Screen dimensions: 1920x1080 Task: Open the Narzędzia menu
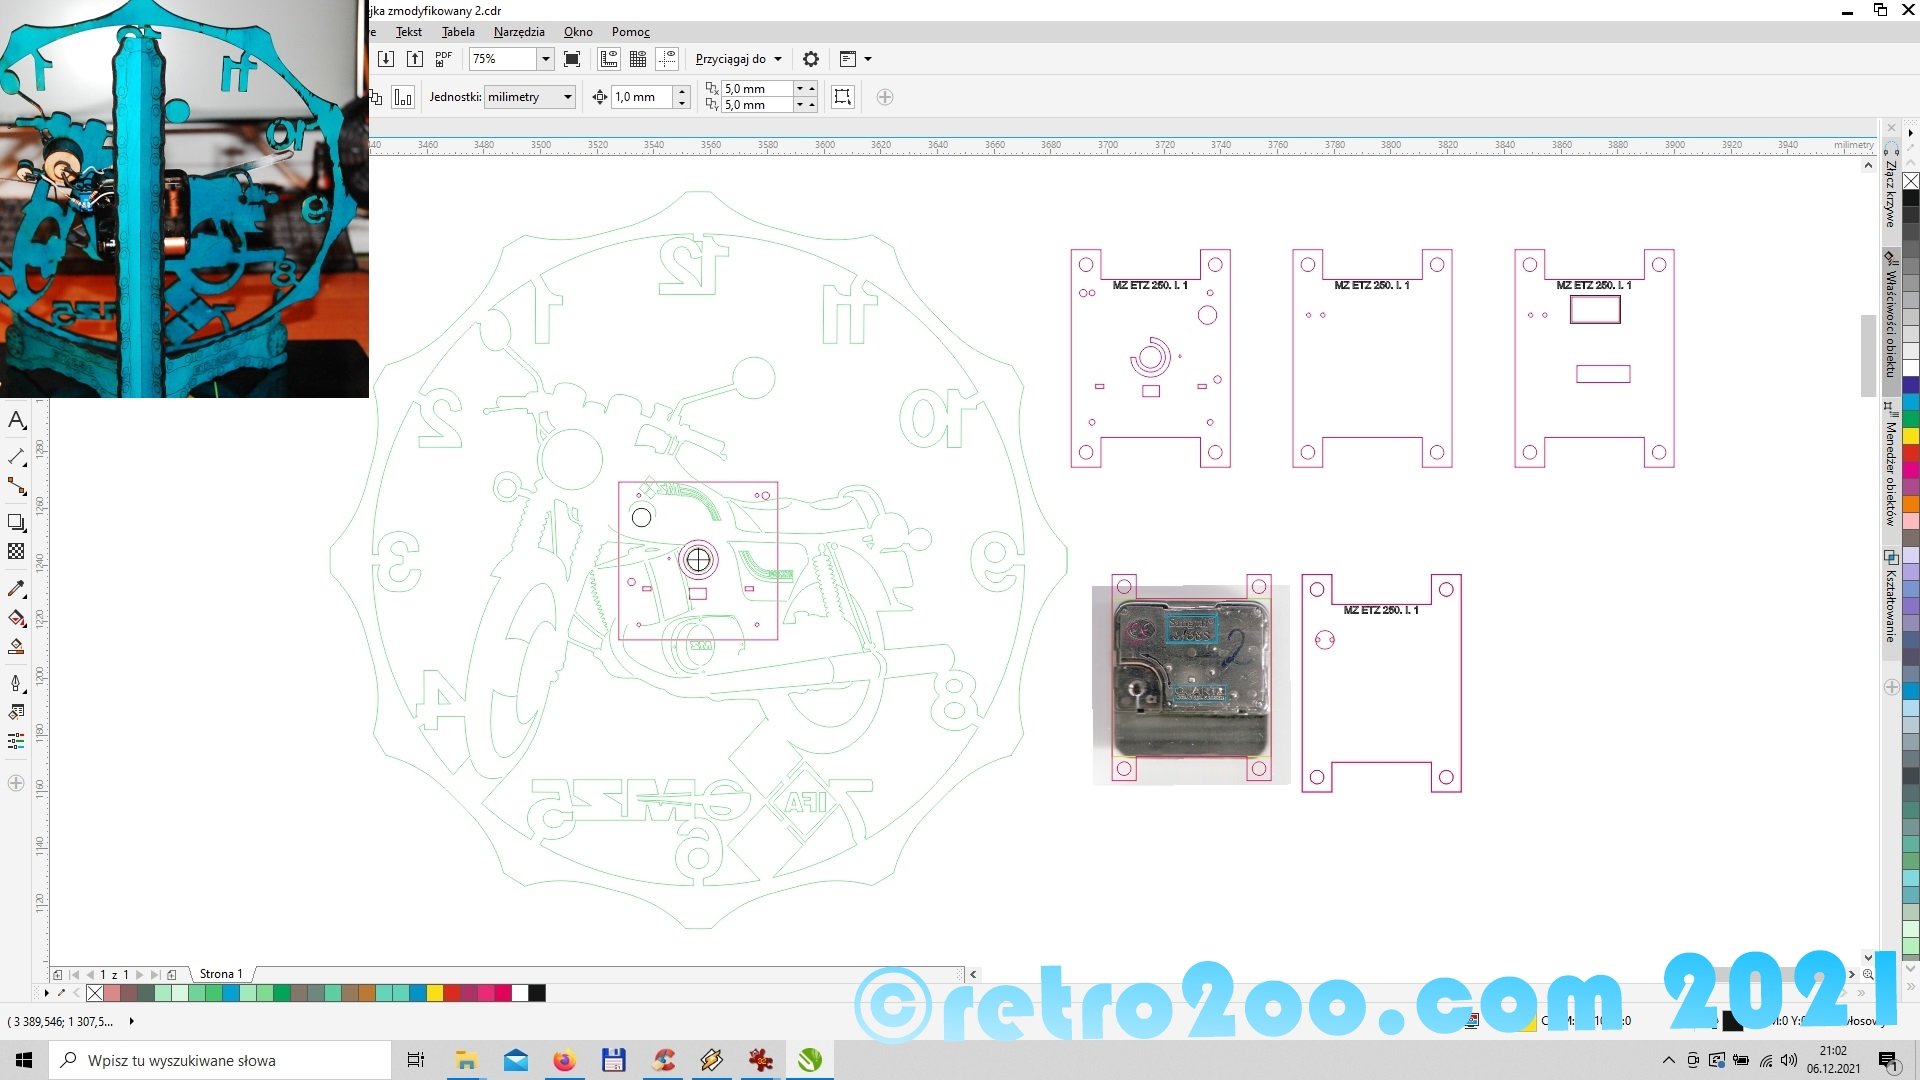(x=519, y=32)
